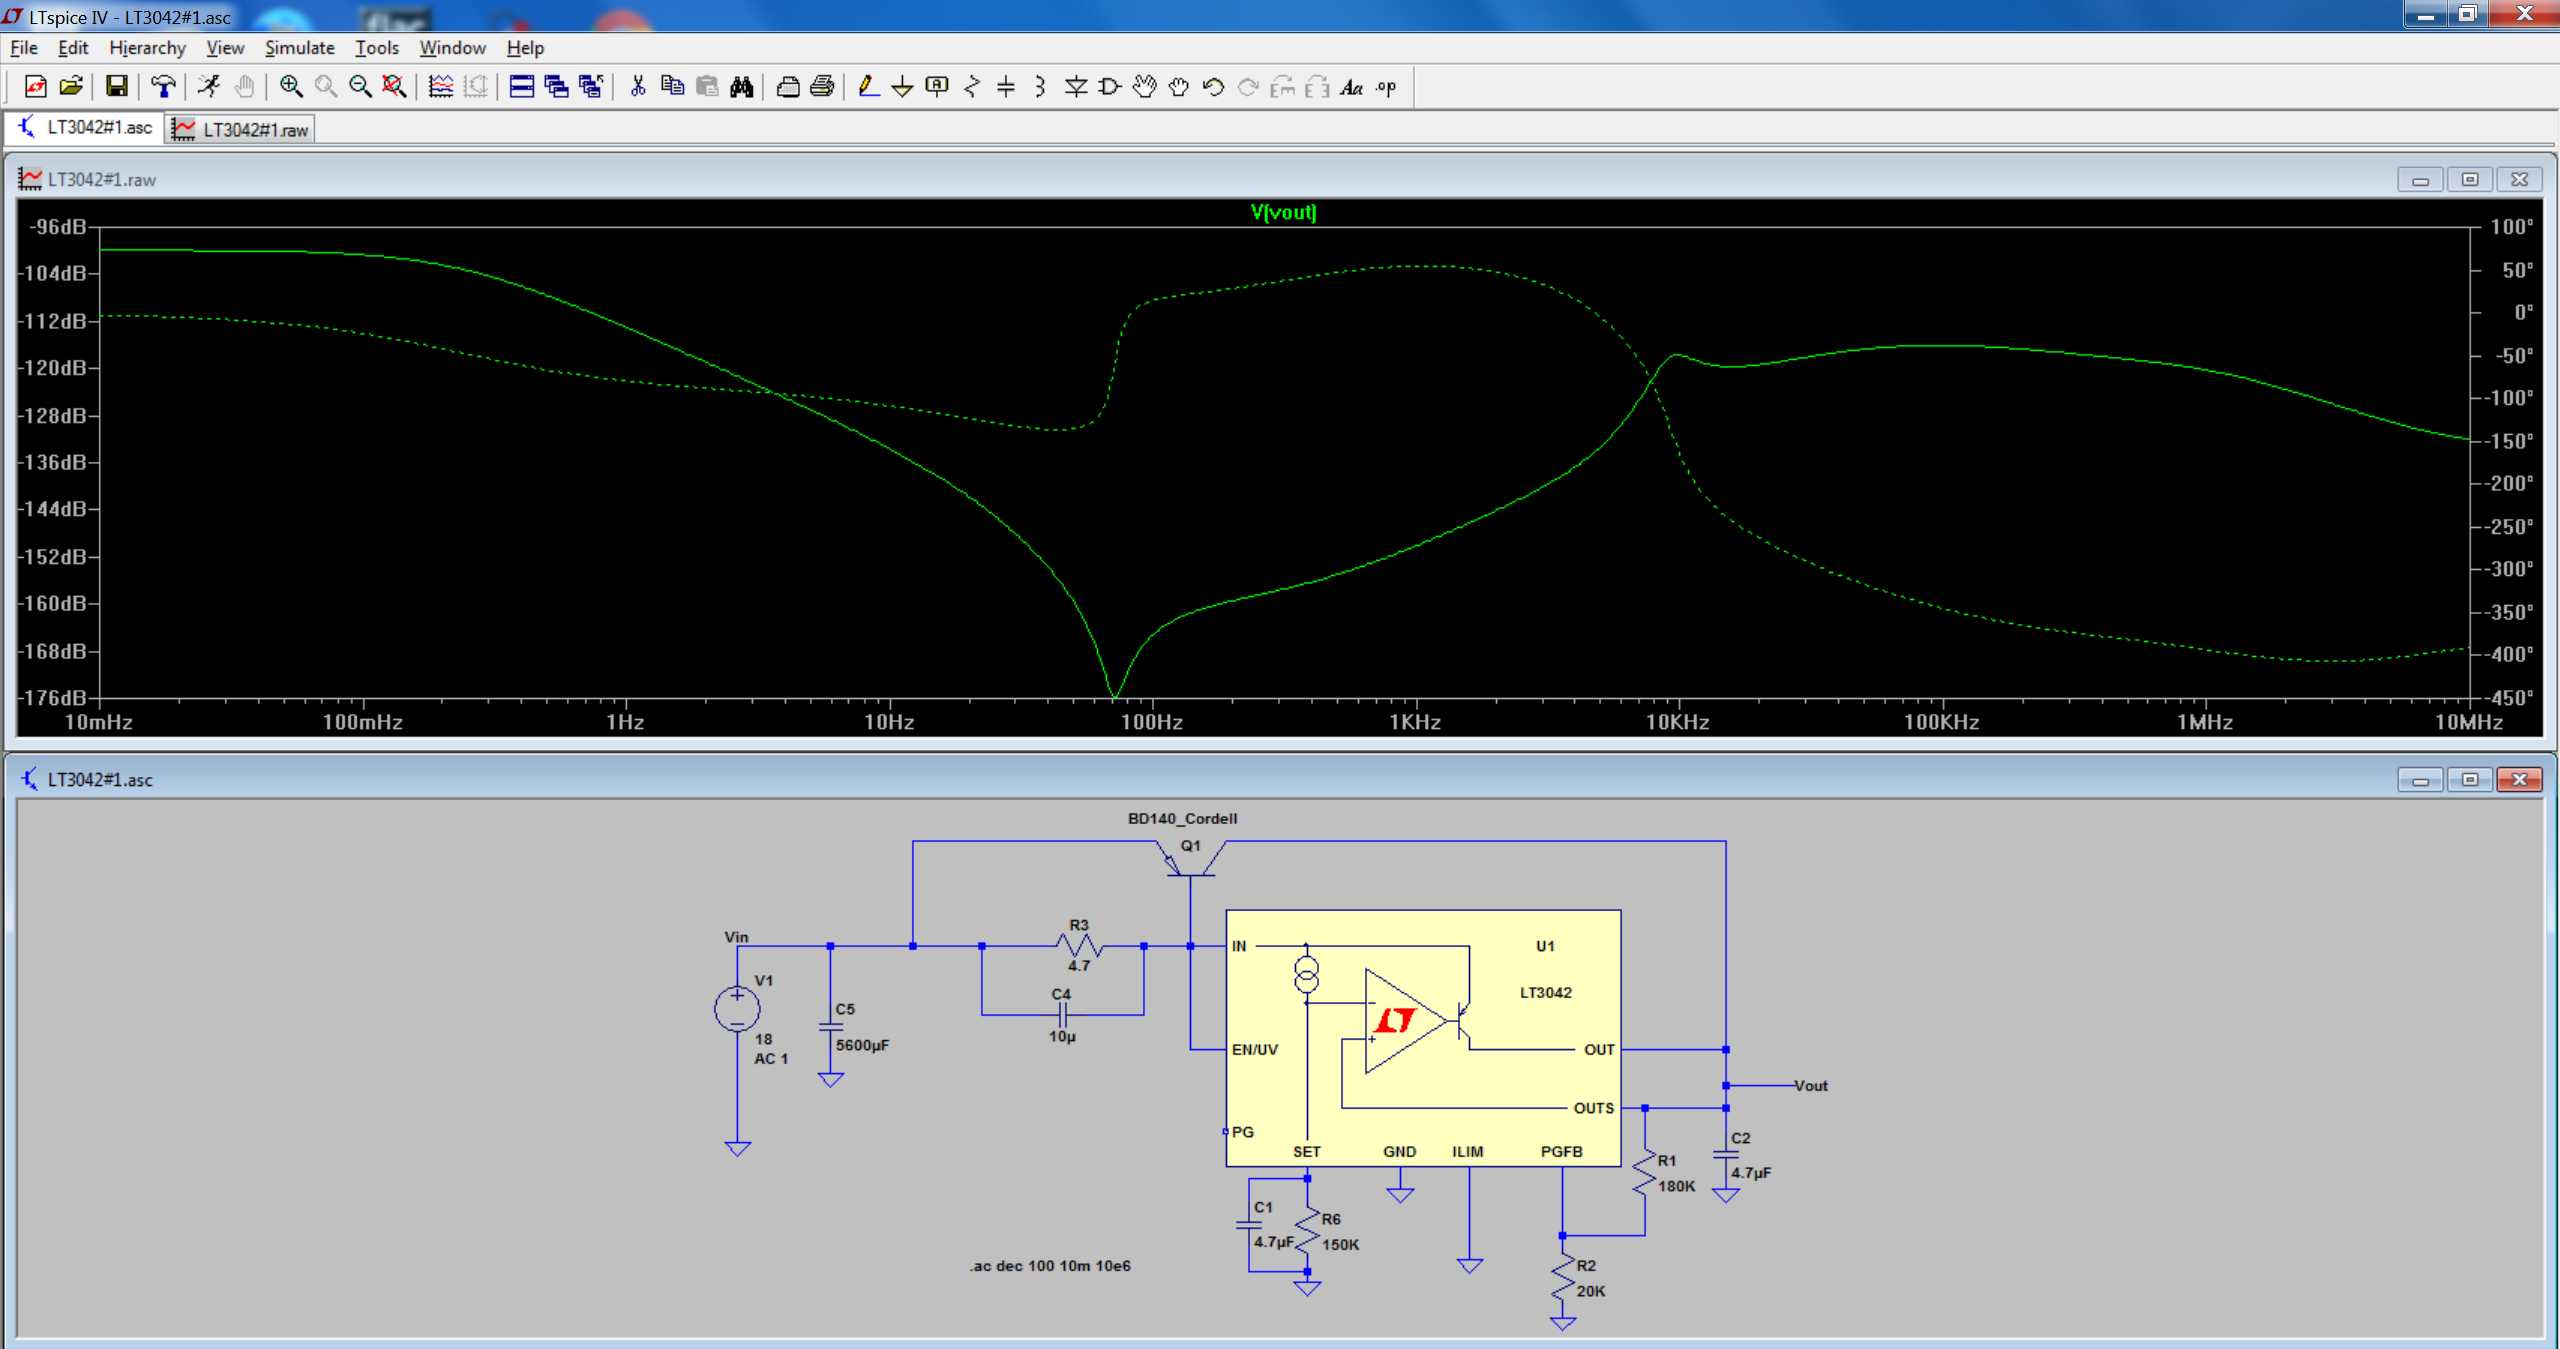Click the Halt simulation hand icon
The width and height of the screenshot is (2560, 1349).
tap(244, 87)
